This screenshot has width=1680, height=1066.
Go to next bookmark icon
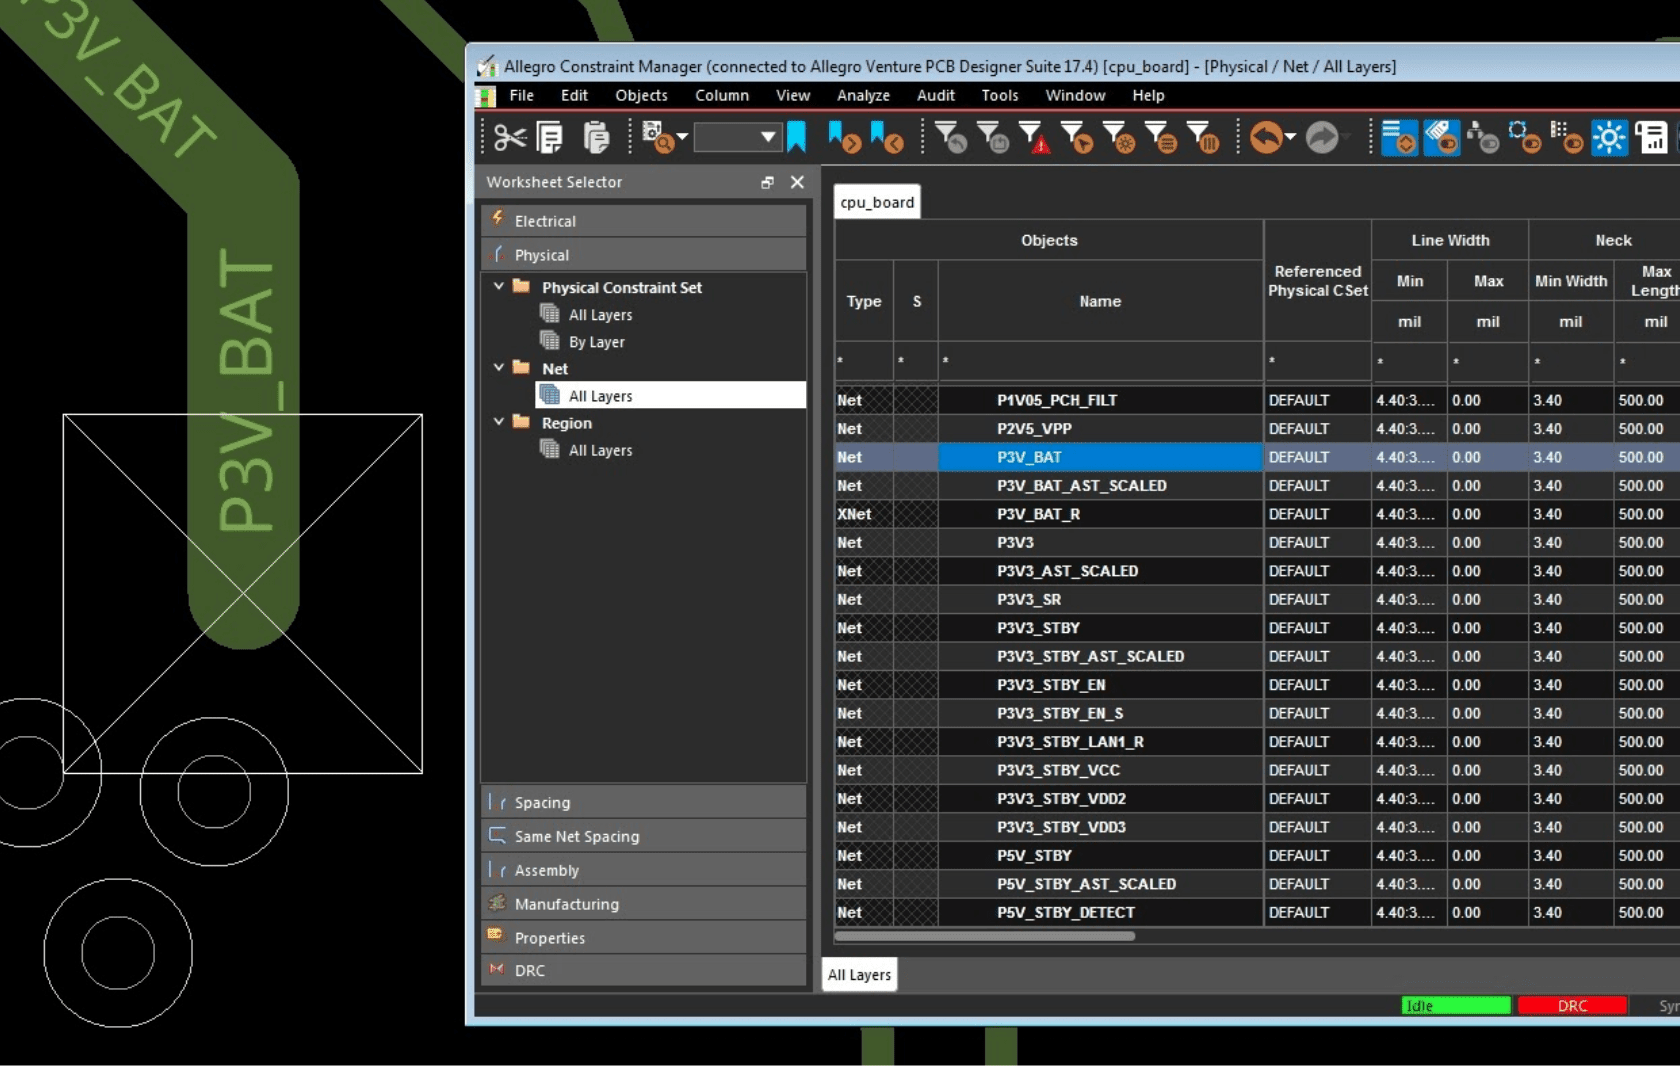(844, 137)
